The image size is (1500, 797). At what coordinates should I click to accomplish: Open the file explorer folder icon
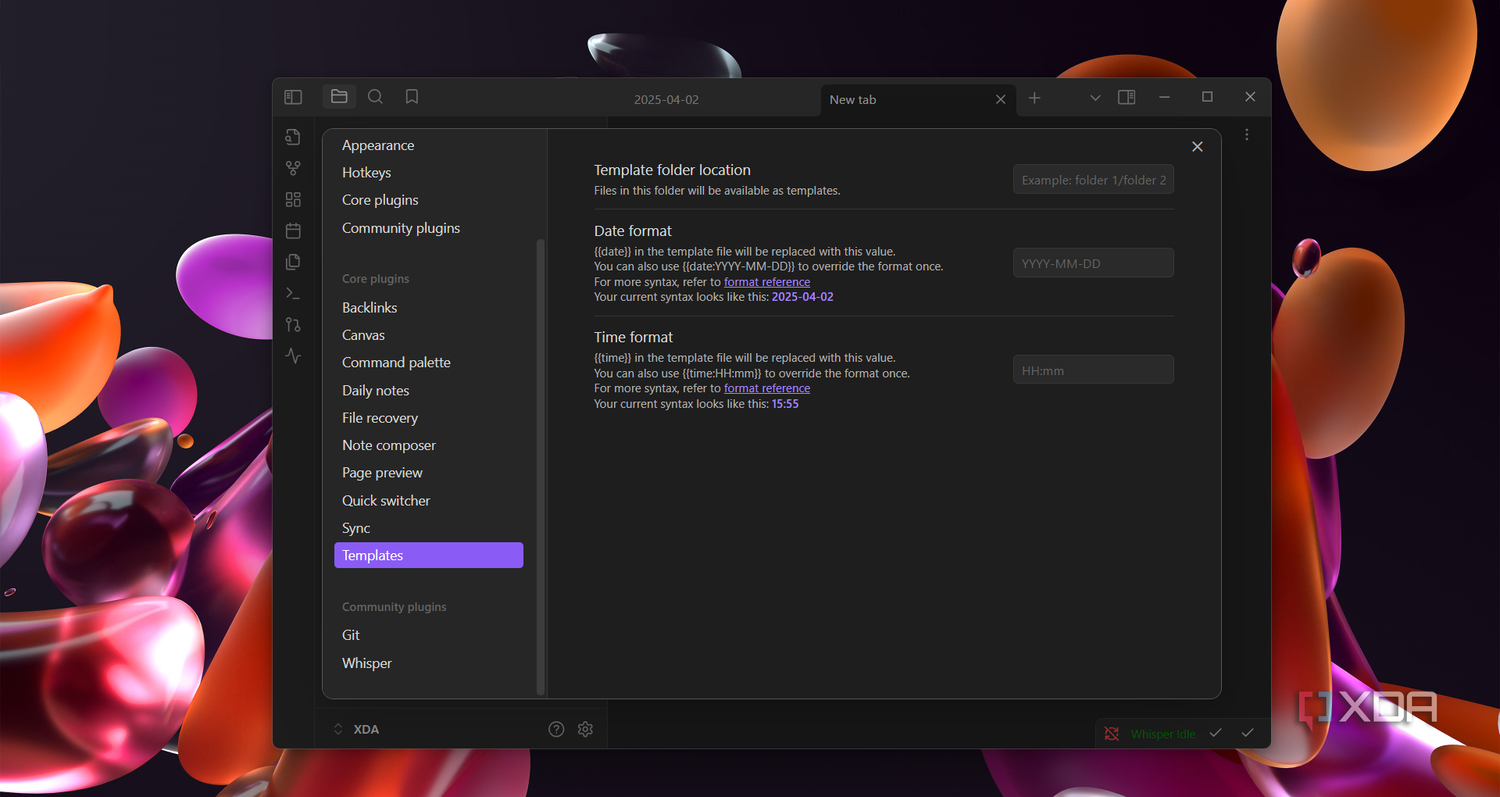(339, 97)
